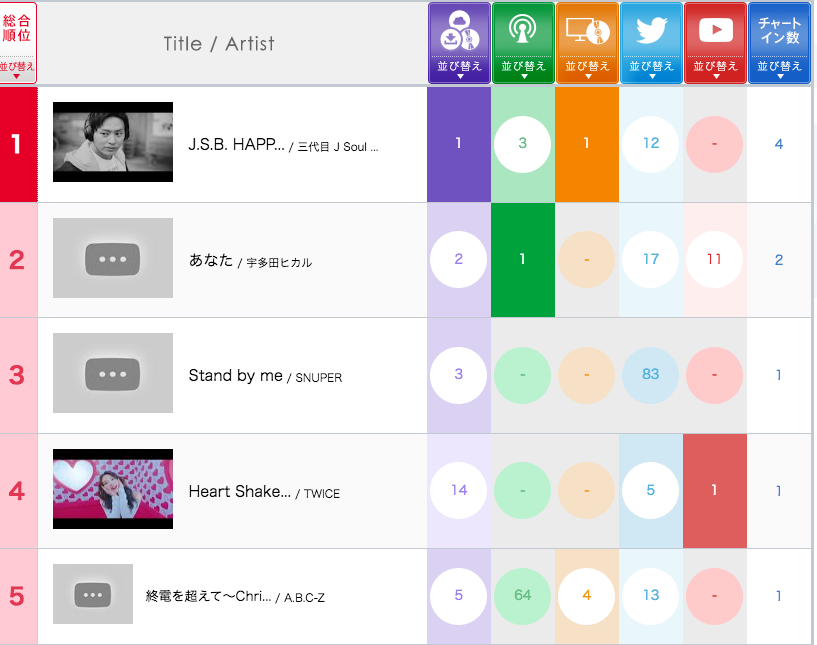
Task: Click the Heart Shake... song title
Action: coord(239,492)
